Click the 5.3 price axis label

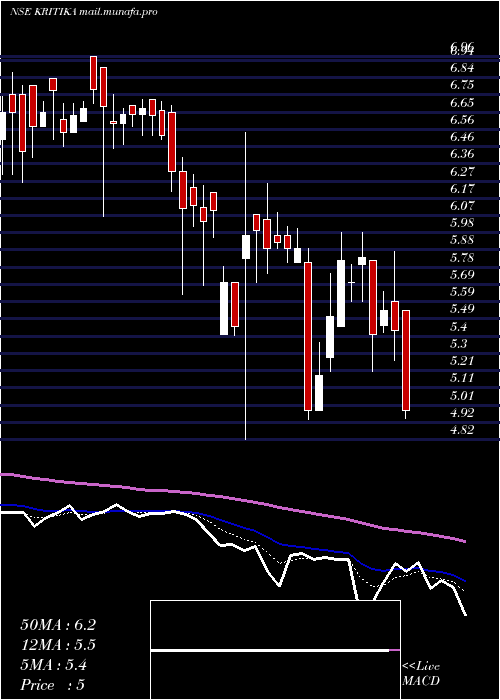(459, 344)
